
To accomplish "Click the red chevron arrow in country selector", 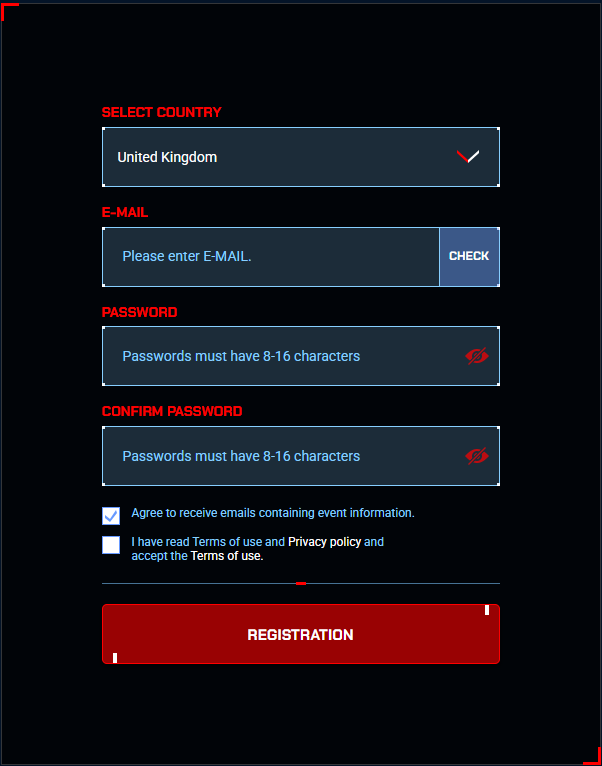I will coord(468,157).
